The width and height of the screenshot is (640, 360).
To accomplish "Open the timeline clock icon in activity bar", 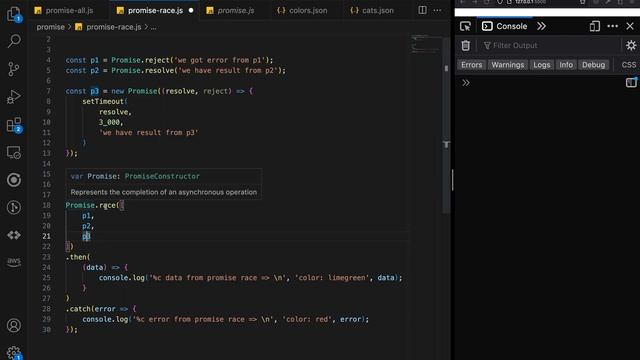I will click(14, 207).
